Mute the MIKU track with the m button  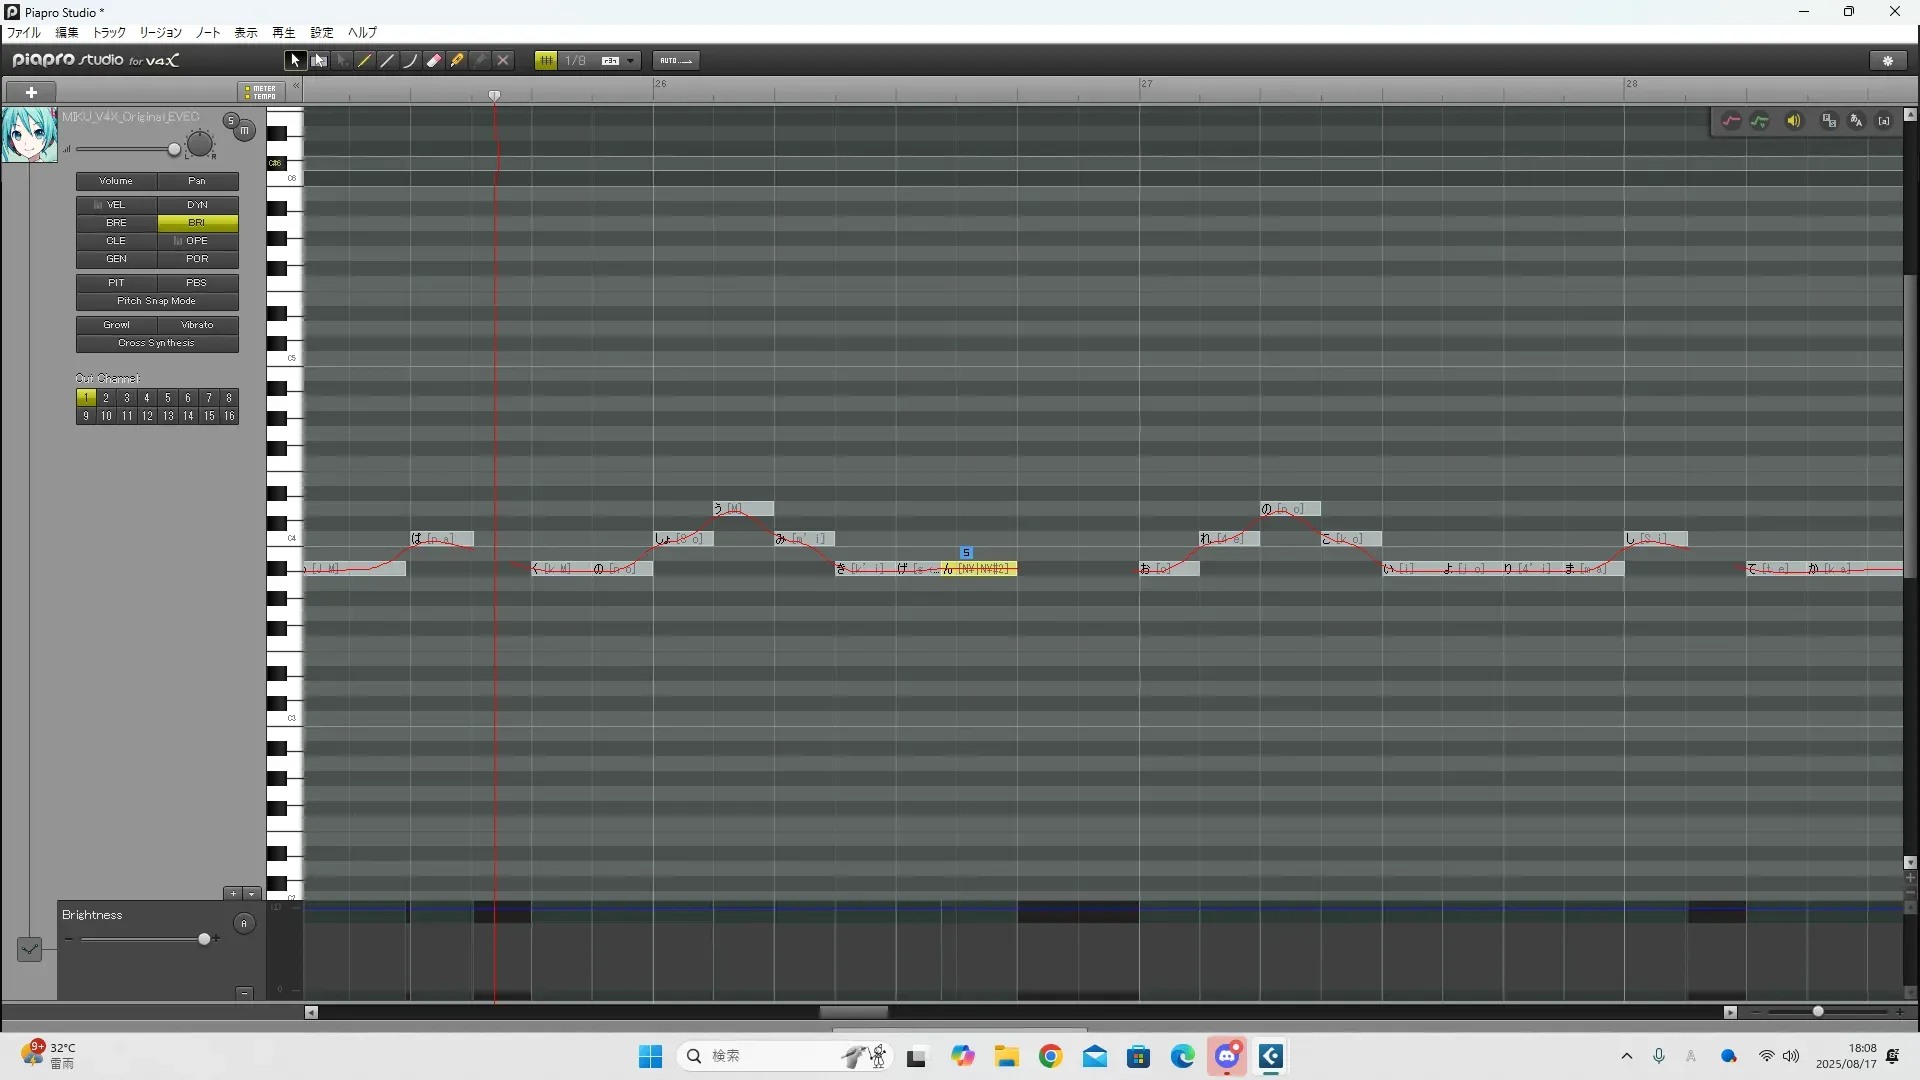[x=244, y=131]
